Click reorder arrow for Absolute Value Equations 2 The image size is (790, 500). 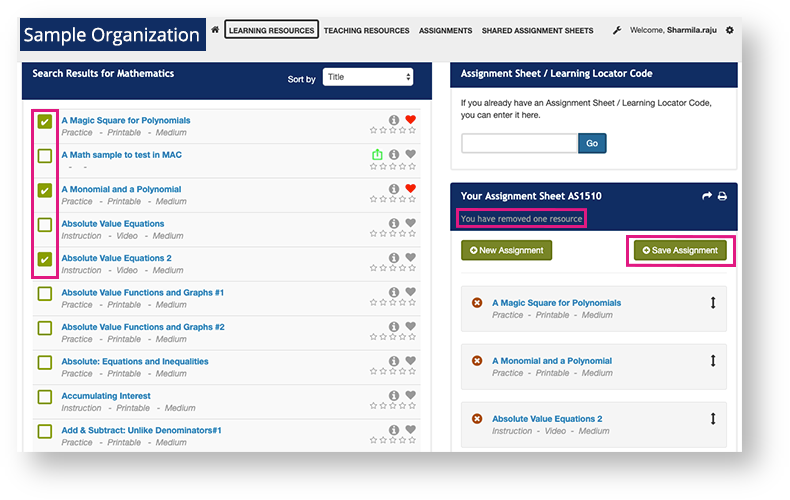point(713,420)
